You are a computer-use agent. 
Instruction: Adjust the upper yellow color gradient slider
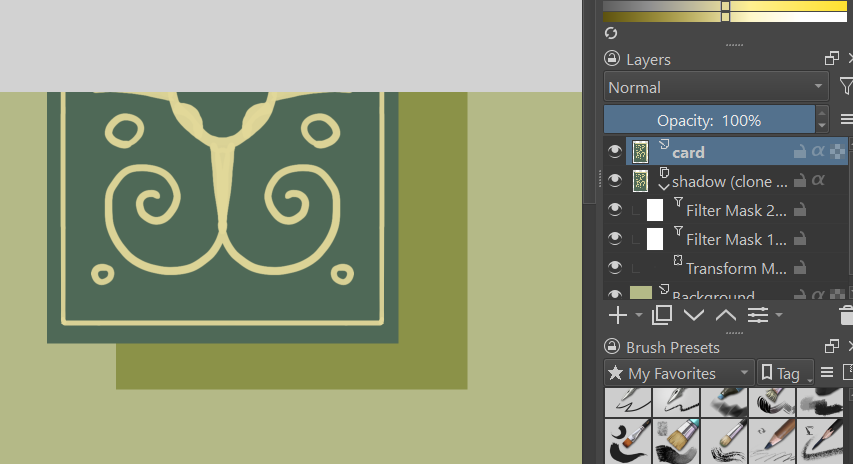(x=725, y=6)
